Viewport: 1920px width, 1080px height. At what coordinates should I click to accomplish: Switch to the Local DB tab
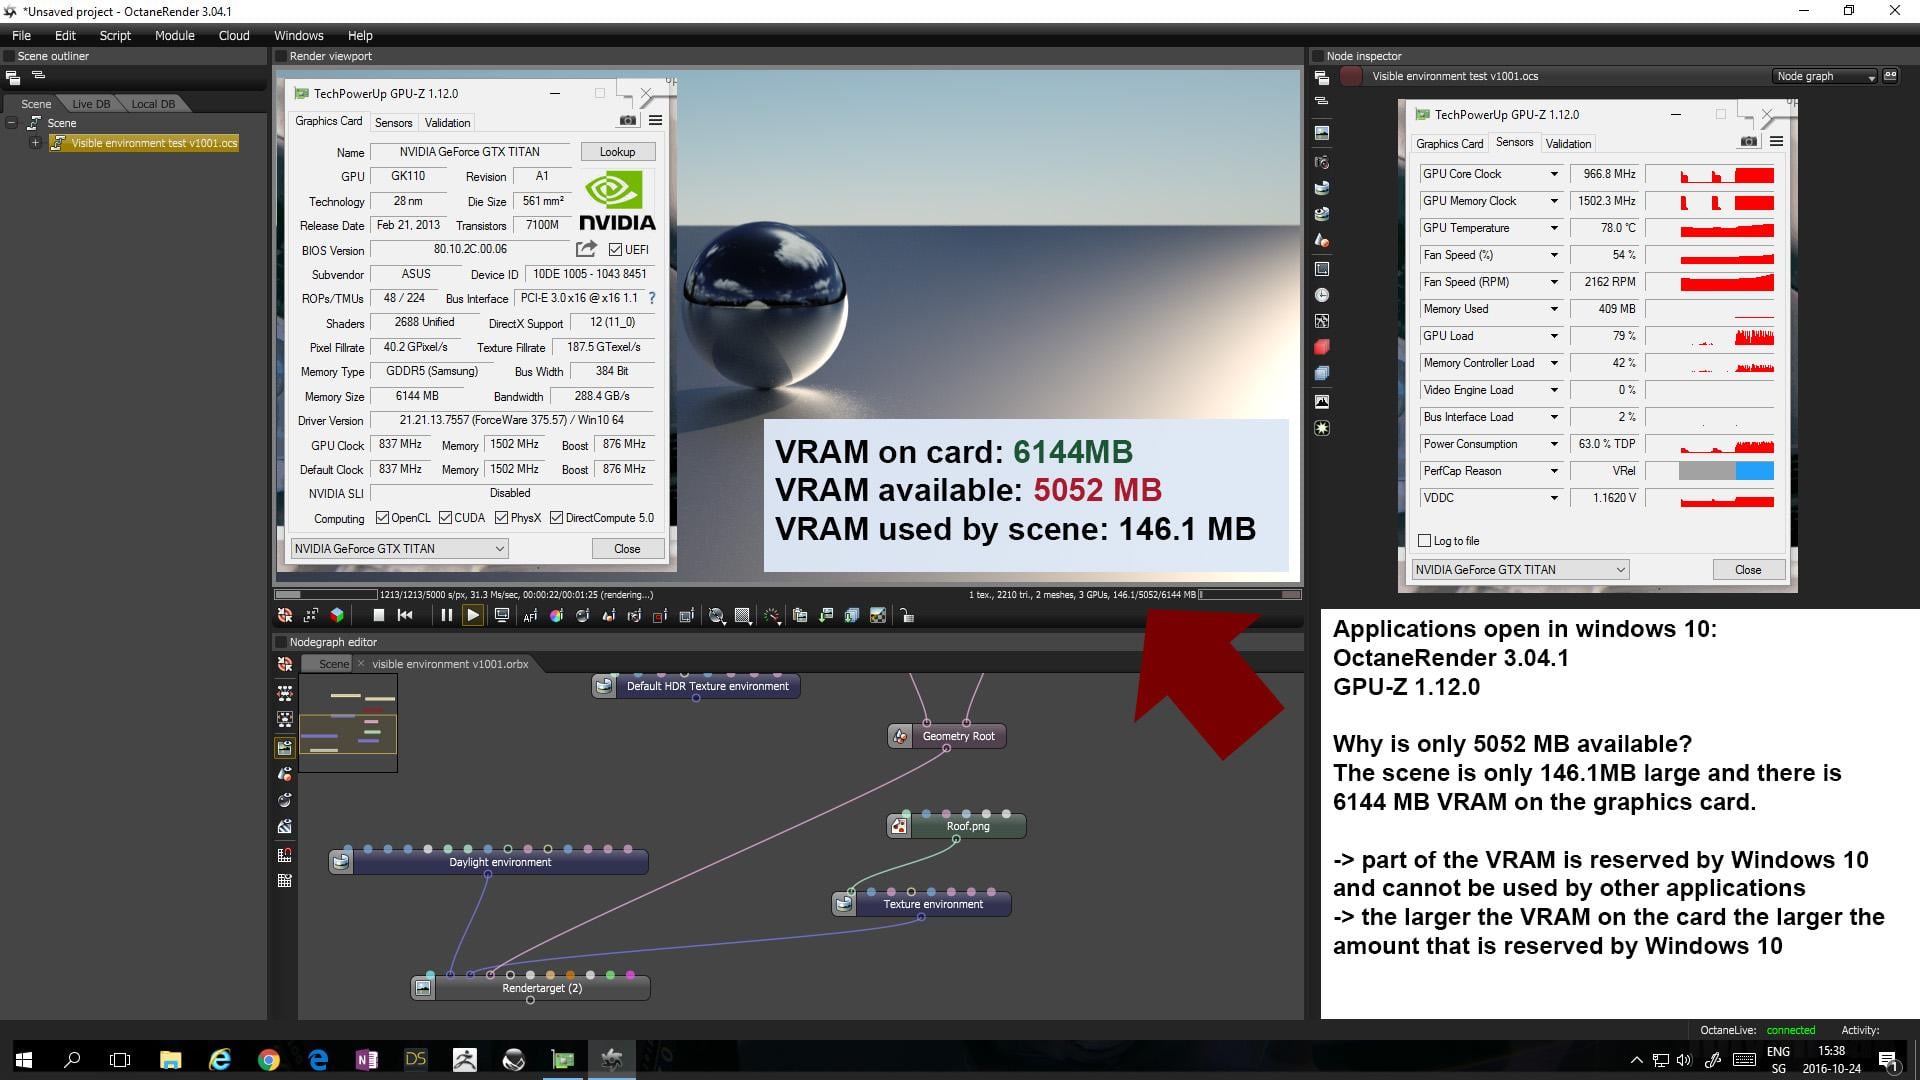(x=153, y=104)
